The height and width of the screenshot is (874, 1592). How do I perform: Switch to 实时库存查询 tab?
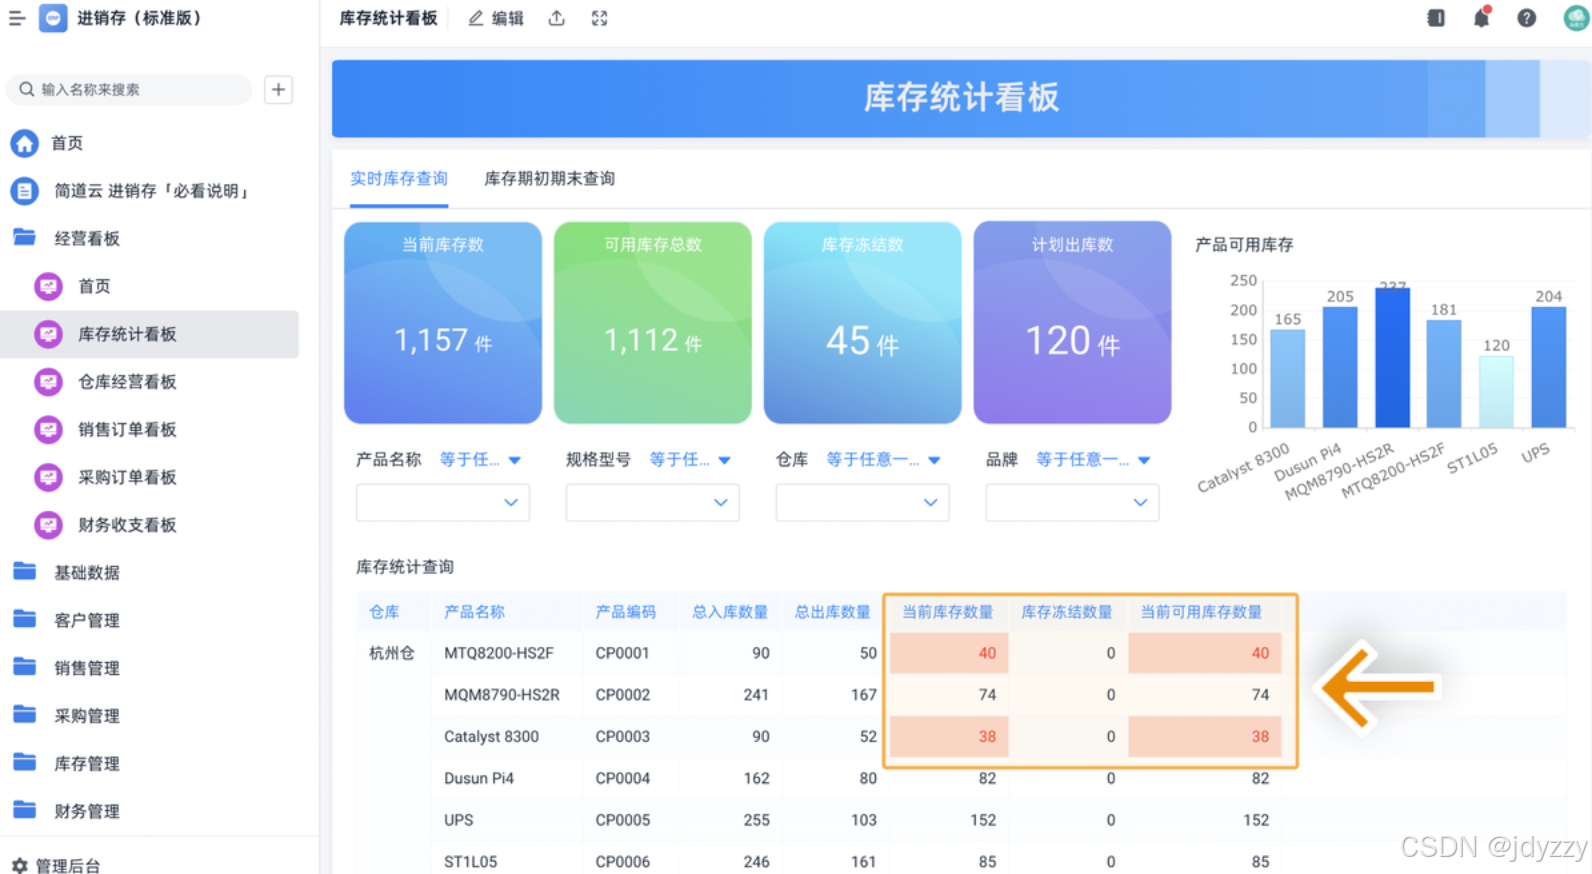[399, 179]
